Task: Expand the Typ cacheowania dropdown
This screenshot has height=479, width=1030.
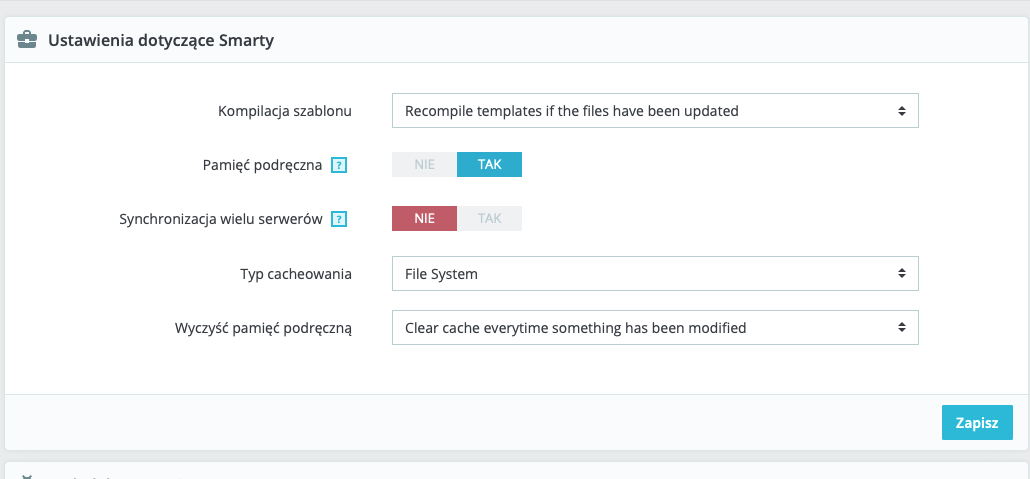Action: (654, 273)
